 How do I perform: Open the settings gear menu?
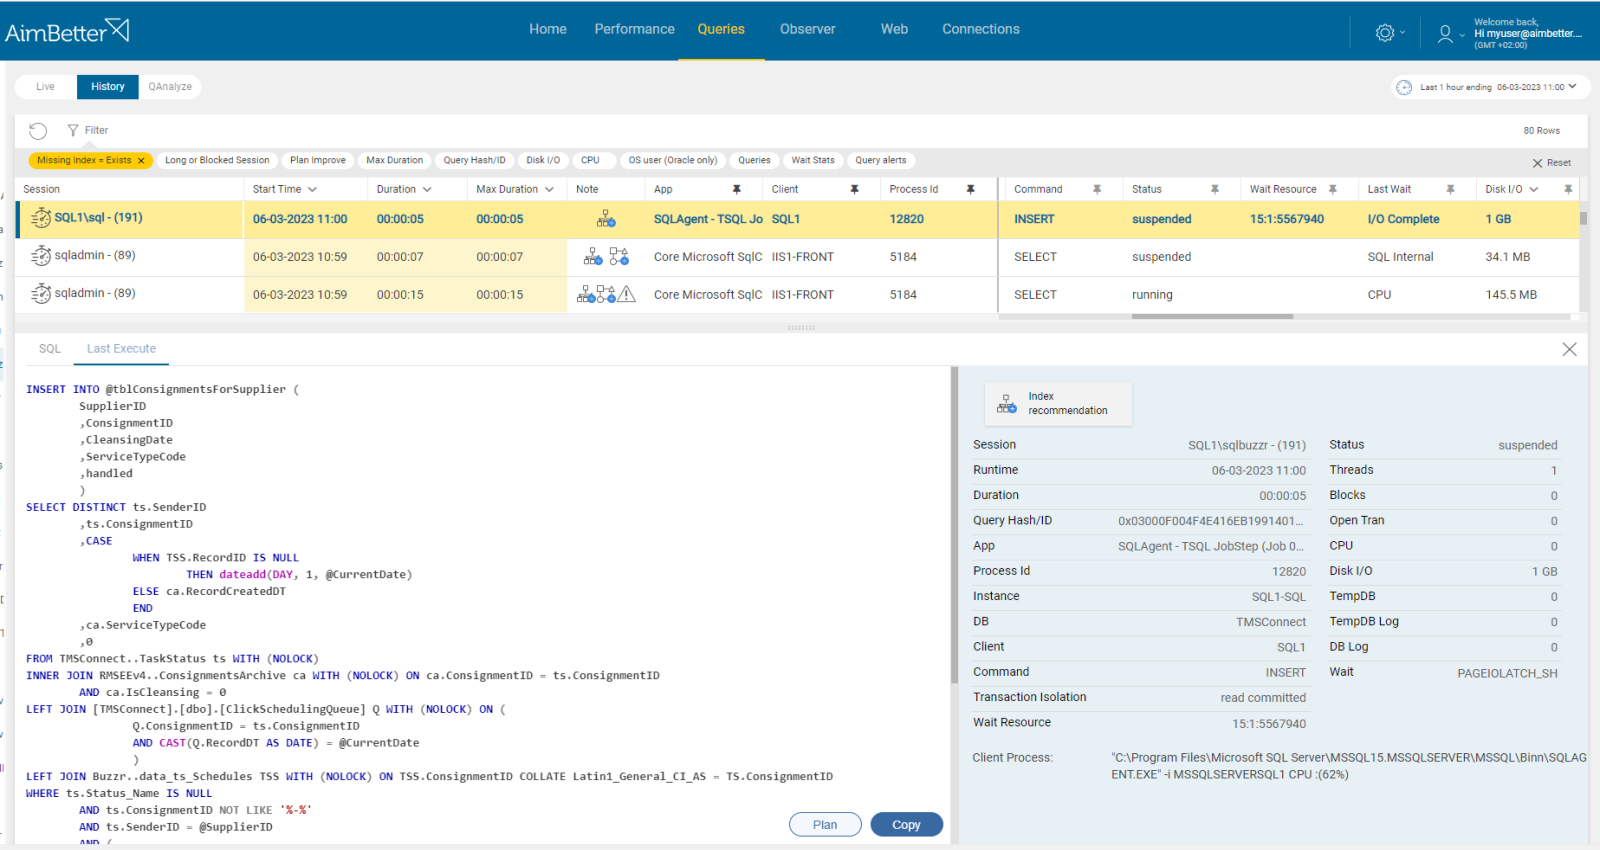point(1385,33)
